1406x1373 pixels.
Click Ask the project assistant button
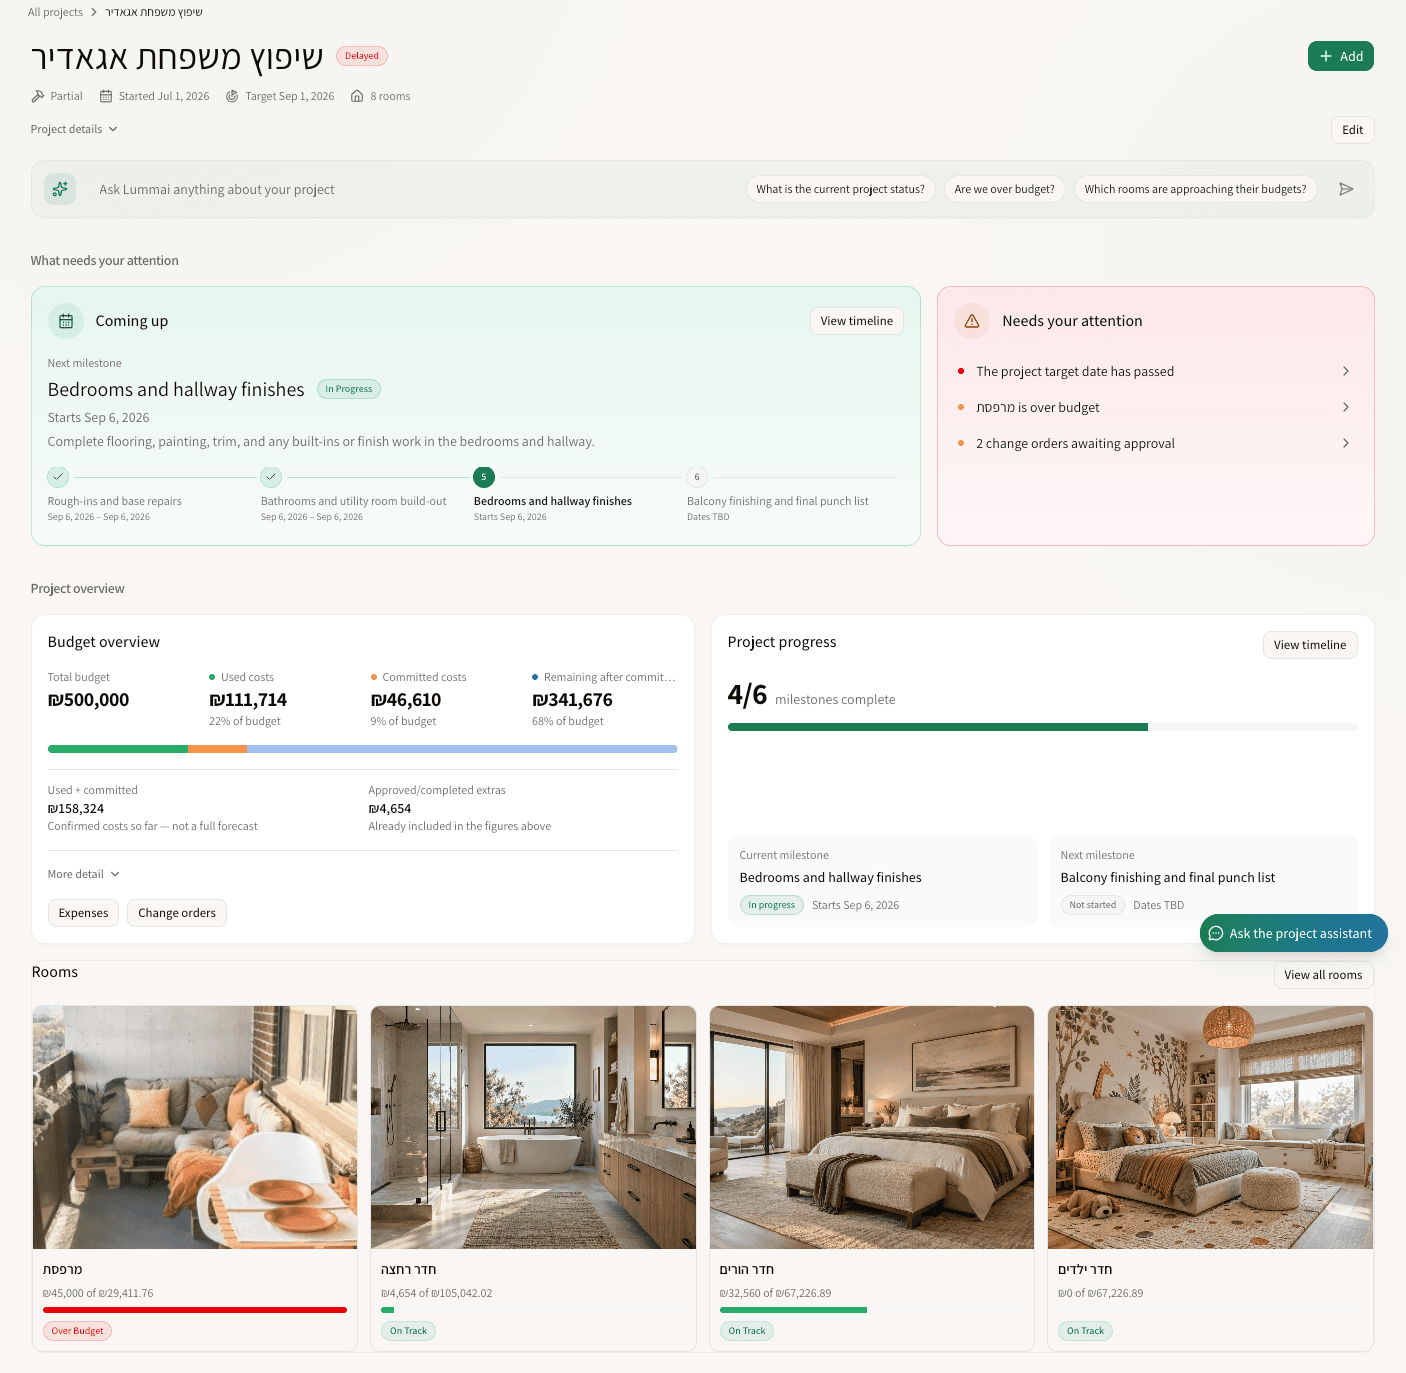click(x=1293, y=933)
